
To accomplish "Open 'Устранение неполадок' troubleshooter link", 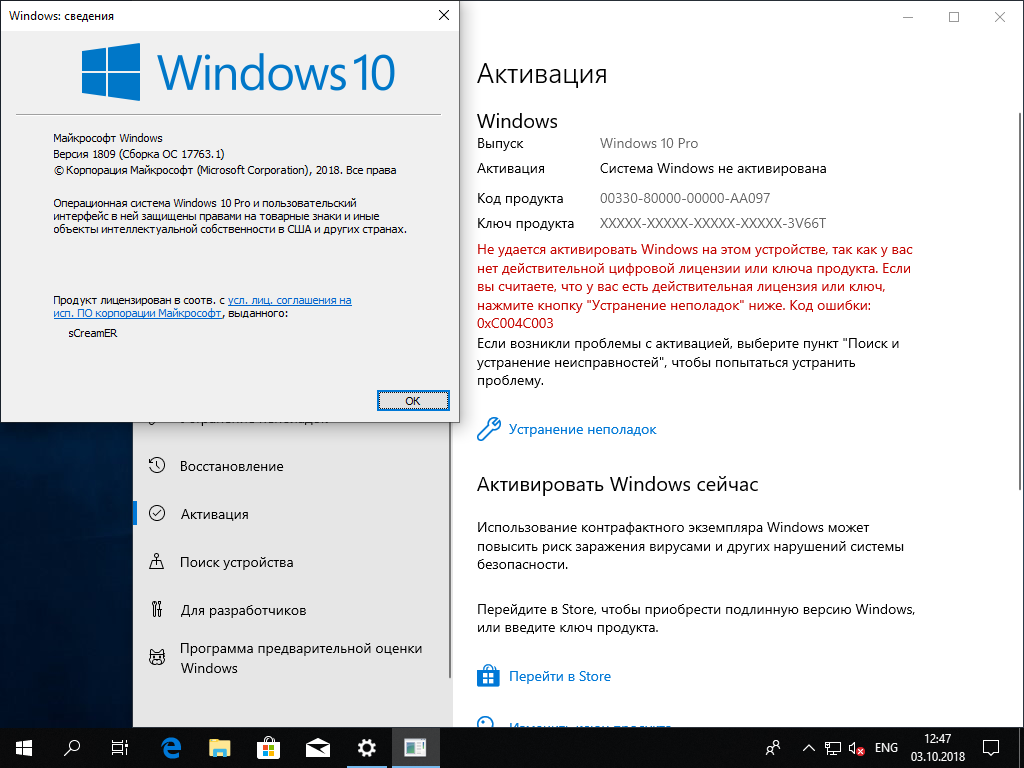I will point(583,429).
